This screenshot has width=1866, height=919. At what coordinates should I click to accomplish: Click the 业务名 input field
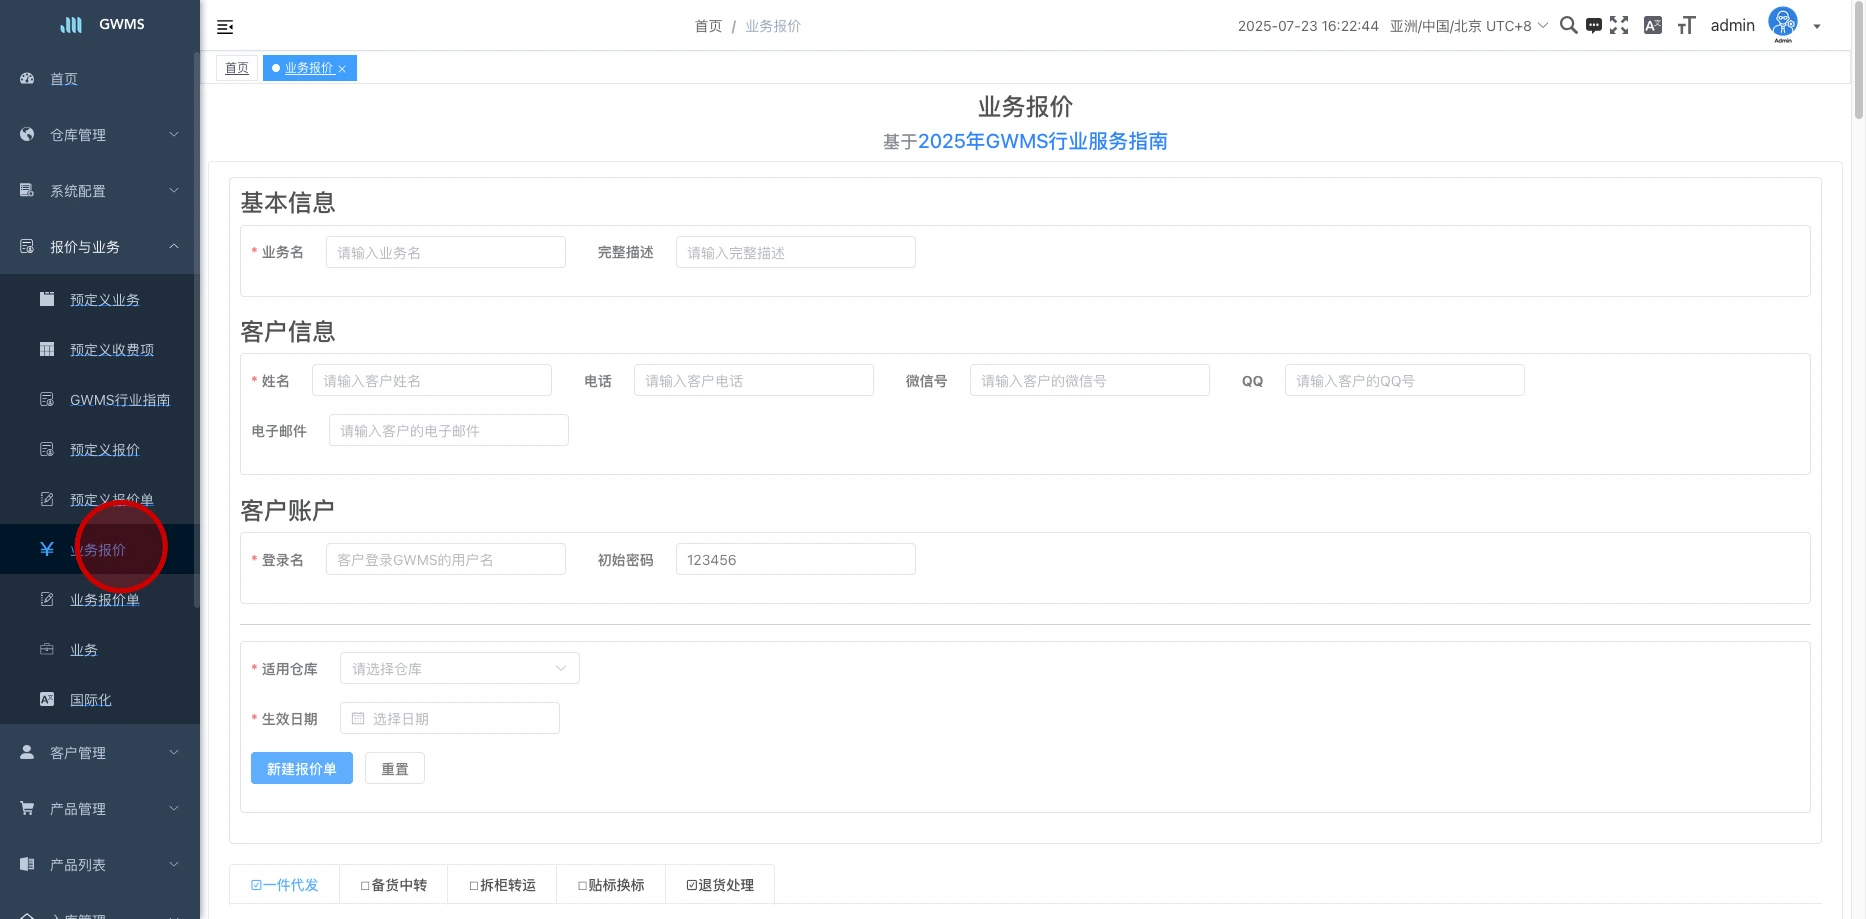click(446, 253)
